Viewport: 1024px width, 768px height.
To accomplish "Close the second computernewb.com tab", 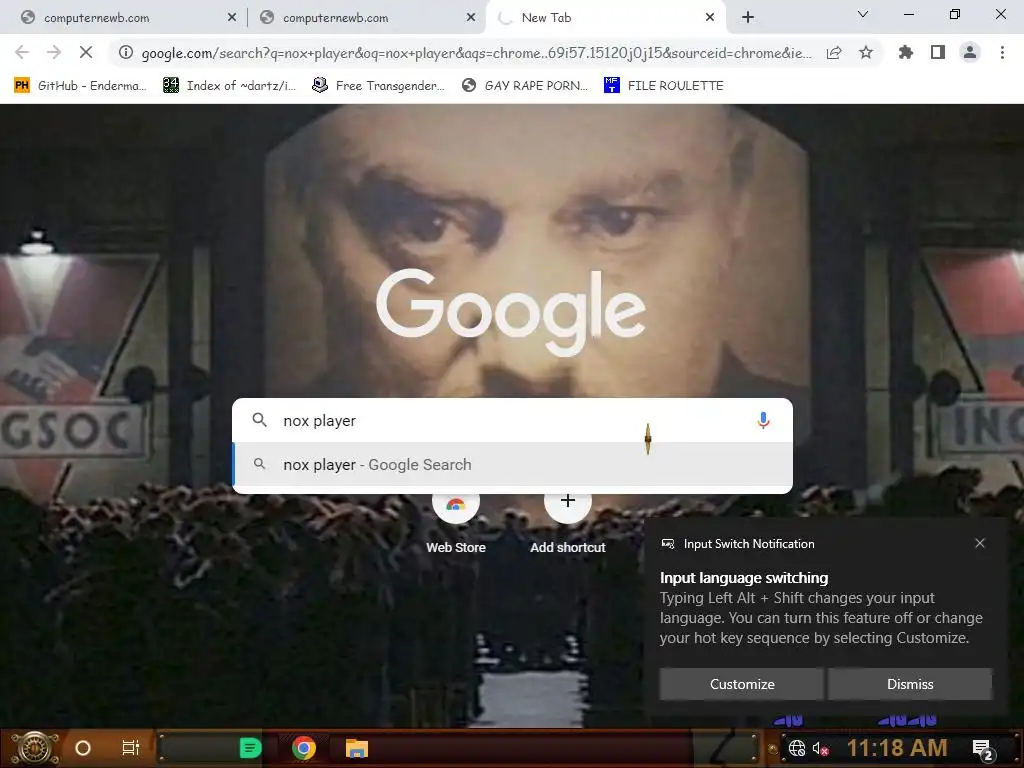I will tap(470, 18).
